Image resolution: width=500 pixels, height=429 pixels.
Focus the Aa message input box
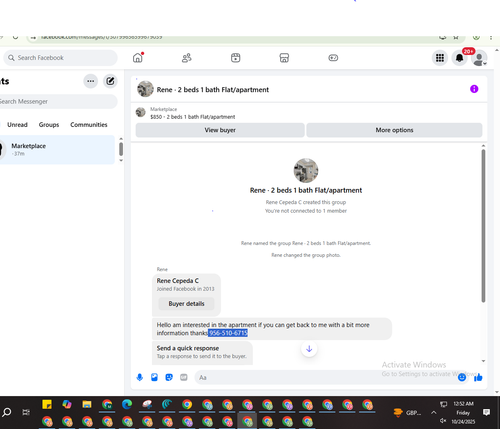(327, 377)
